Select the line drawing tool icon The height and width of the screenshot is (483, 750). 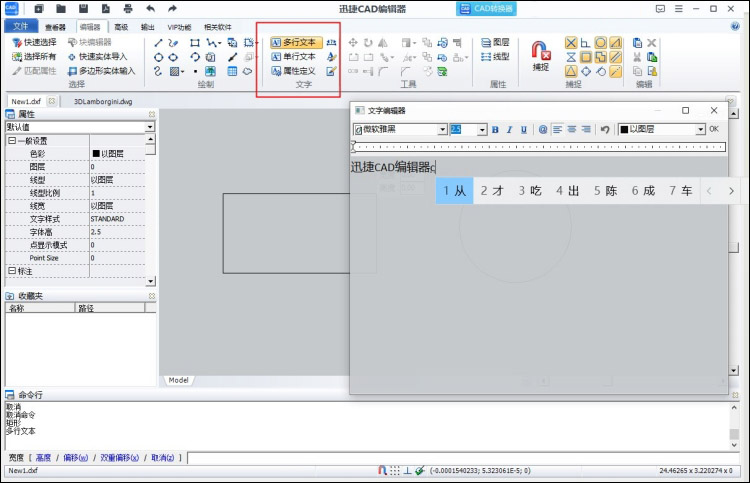point(158,43)
